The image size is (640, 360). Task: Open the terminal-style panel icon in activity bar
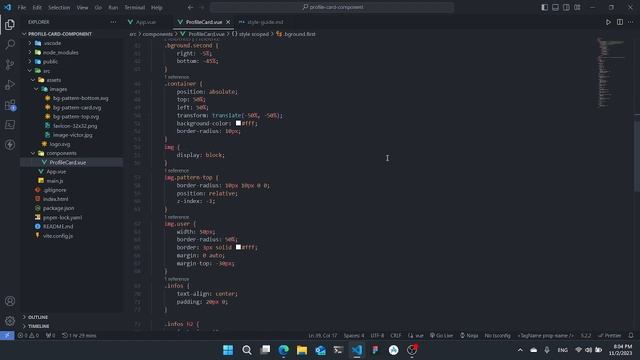point(10,124)
